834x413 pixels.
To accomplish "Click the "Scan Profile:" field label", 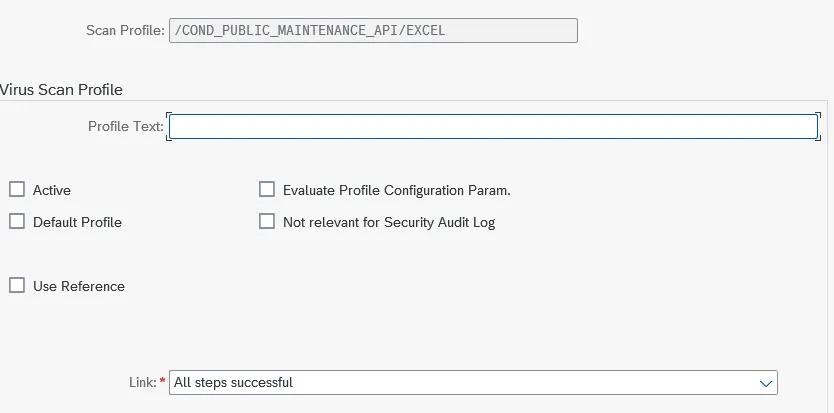I will click(126, 31).
